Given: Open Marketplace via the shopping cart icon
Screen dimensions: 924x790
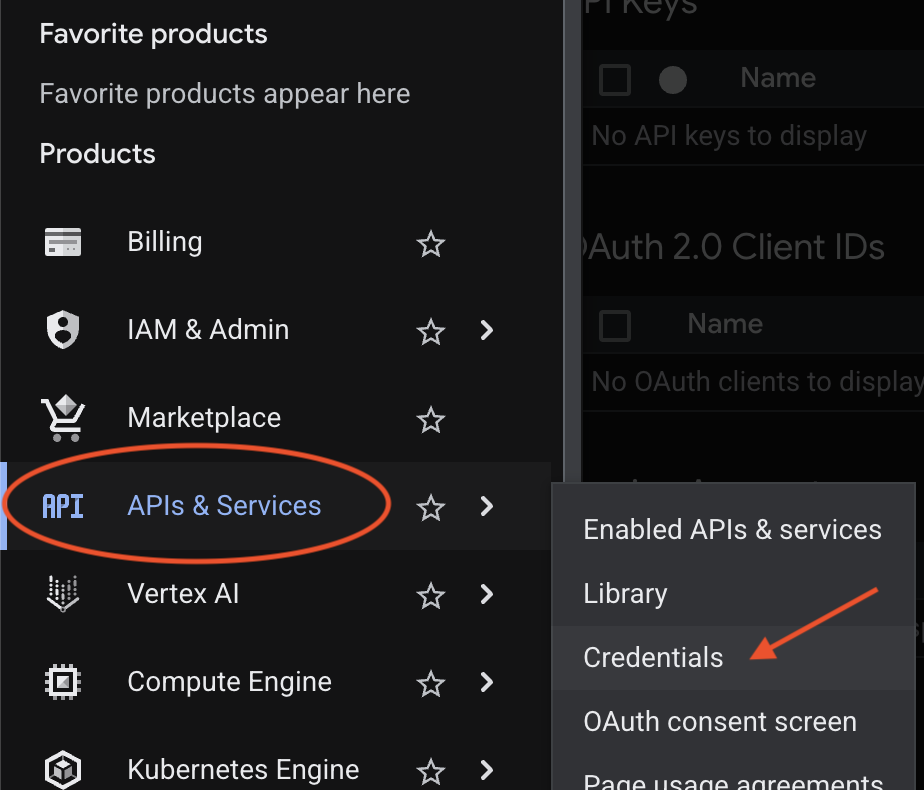Looking at the screenshot, I should [62, 418].
